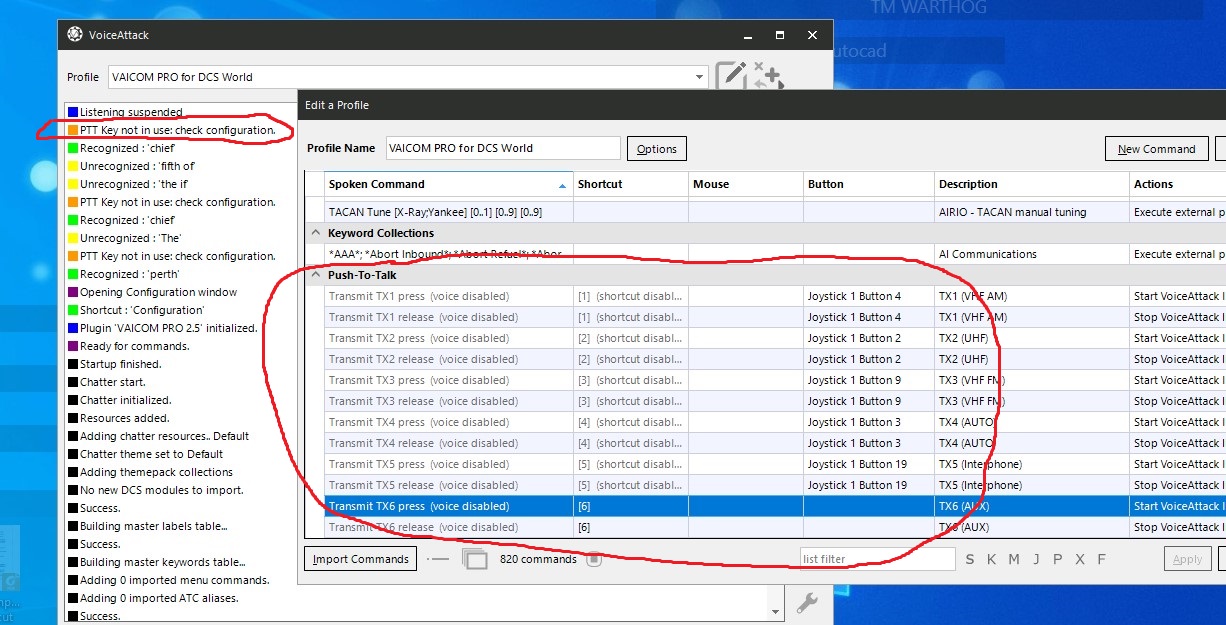This screenshot has height=625, width=1226.
Task: Click the New Command button
Action: pos(1156,149)
